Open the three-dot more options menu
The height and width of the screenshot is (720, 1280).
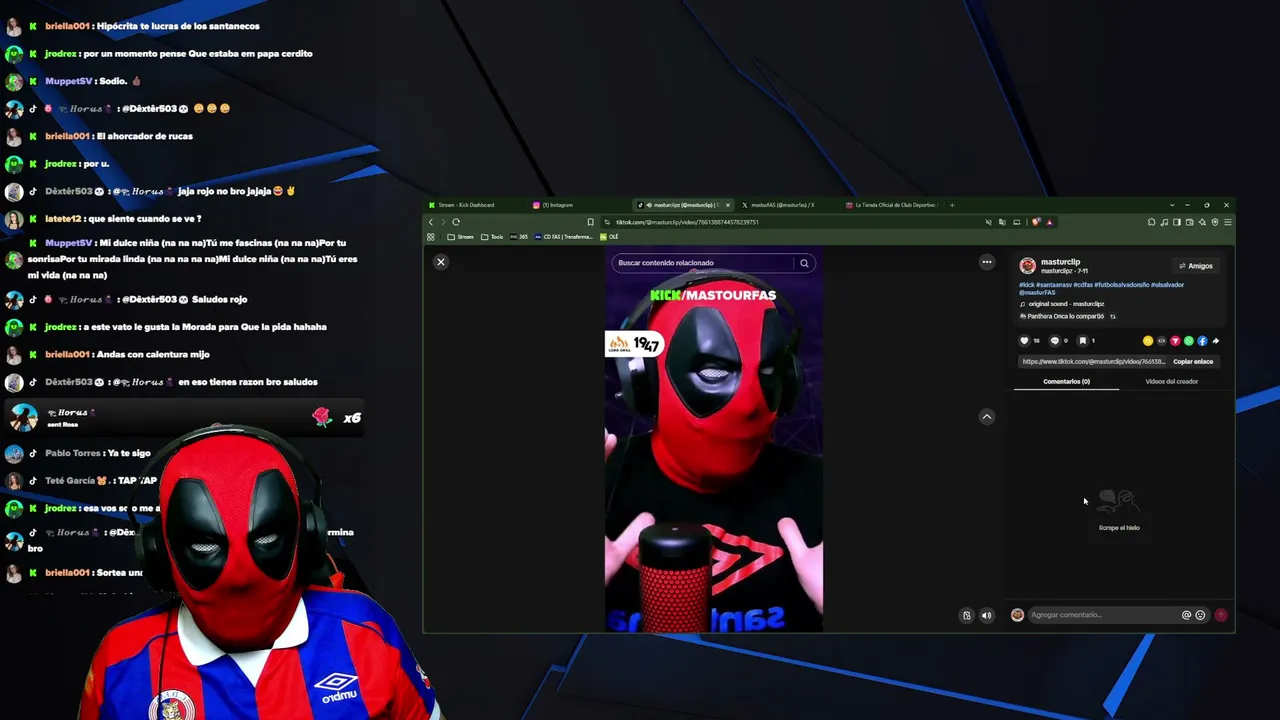pos(986,262)
